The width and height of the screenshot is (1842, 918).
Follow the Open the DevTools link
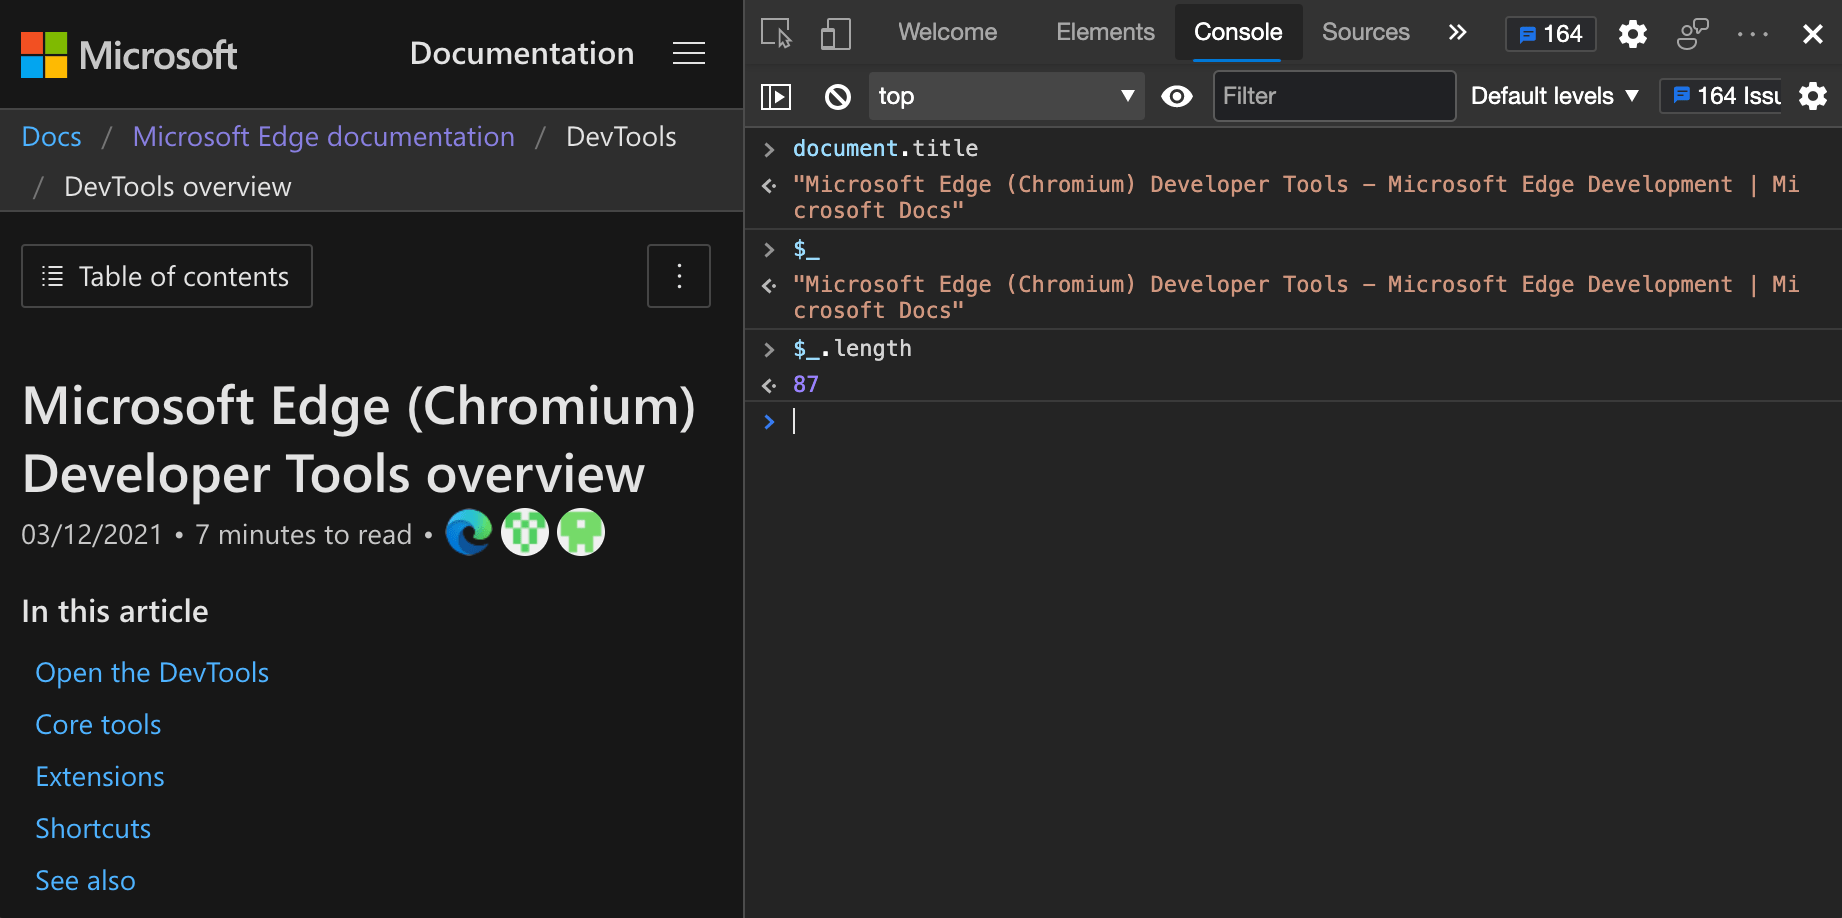[151, 672]
